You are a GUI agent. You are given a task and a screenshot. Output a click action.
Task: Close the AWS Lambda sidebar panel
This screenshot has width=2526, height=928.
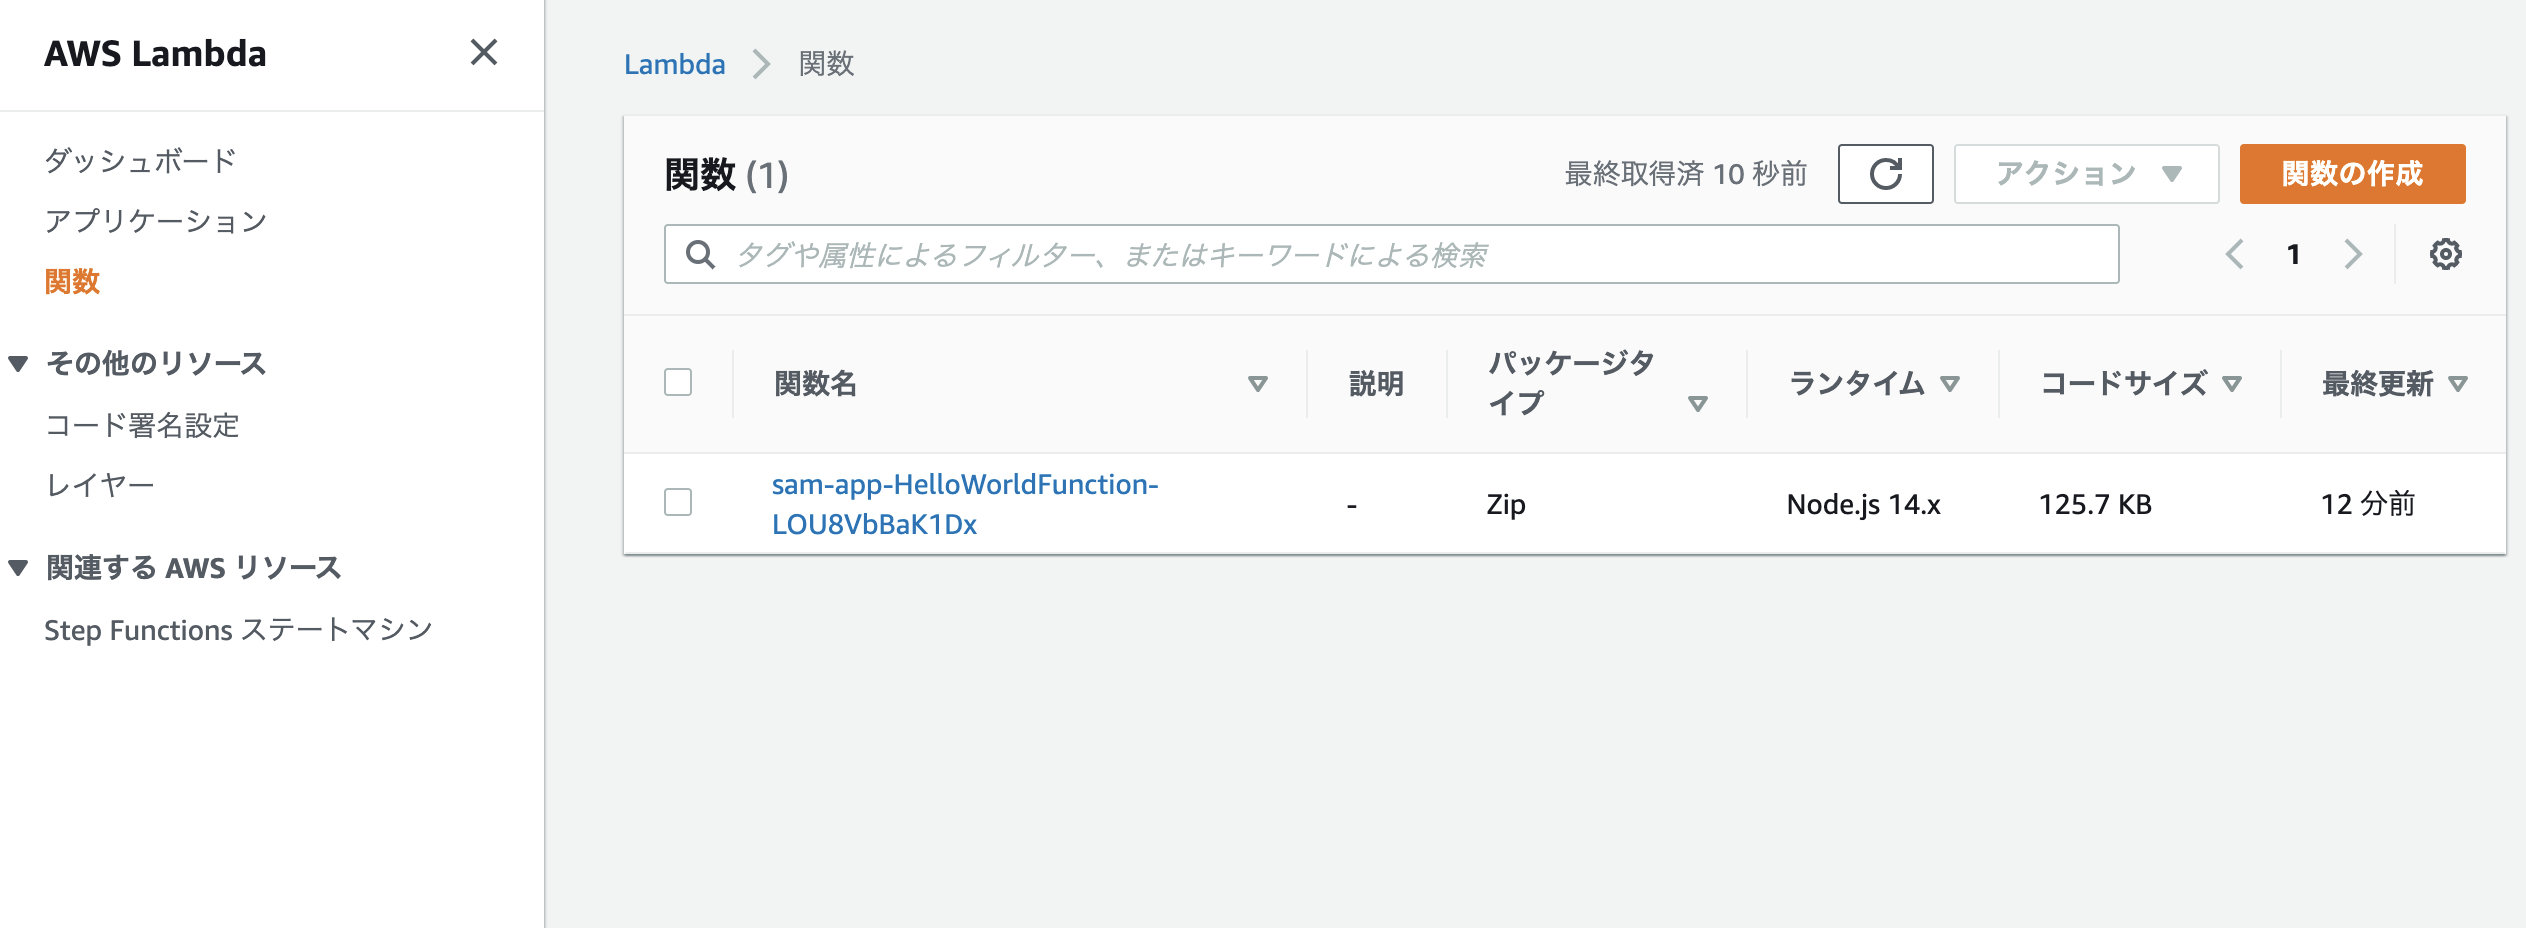484,52
